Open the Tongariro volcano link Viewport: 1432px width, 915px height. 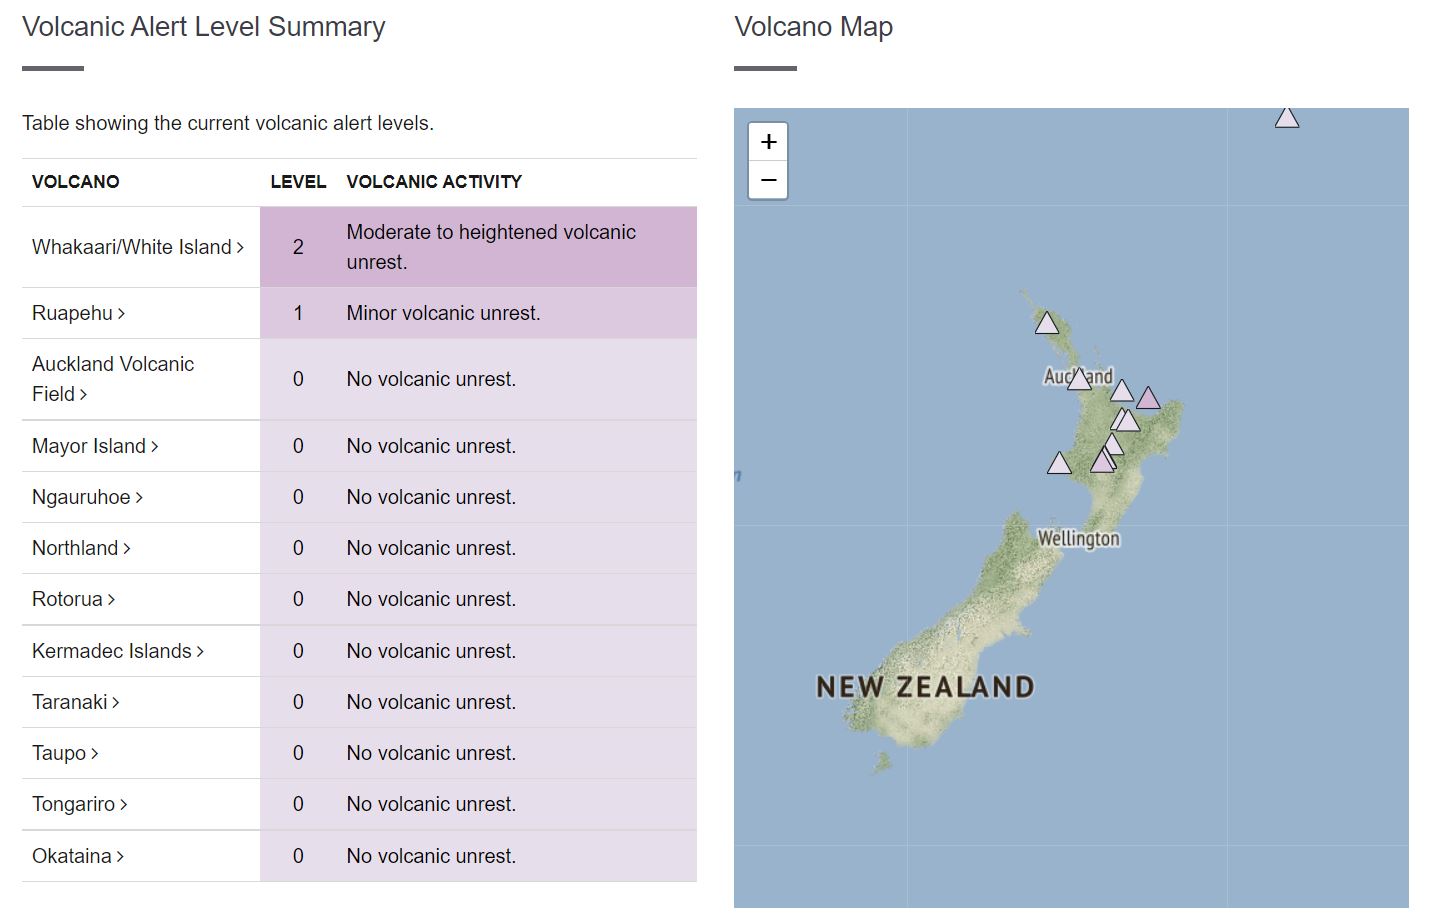[80, 804]
